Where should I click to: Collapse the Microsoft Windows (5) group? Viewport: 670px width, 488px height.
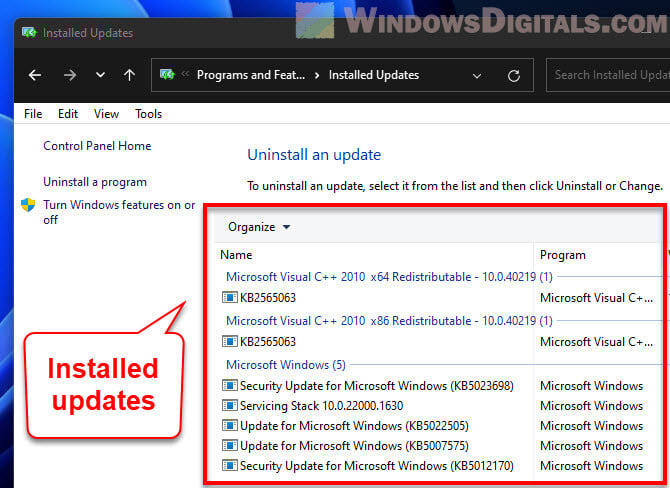click(x=286, y=365)
